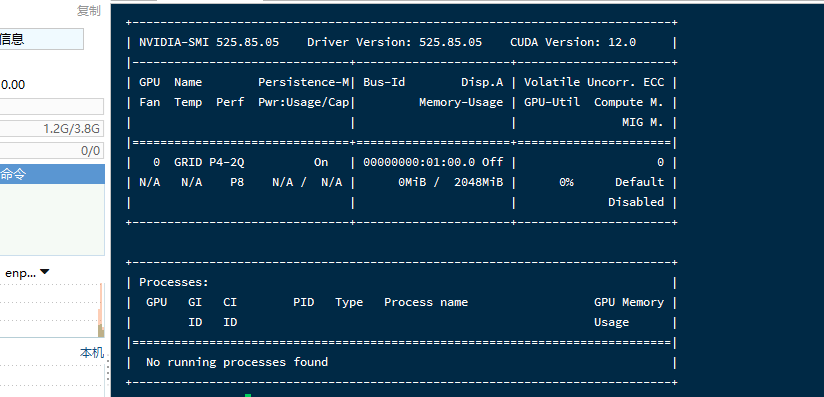
Task: Expand the enp network interface dropdown arrow
Action: (44, 272)
